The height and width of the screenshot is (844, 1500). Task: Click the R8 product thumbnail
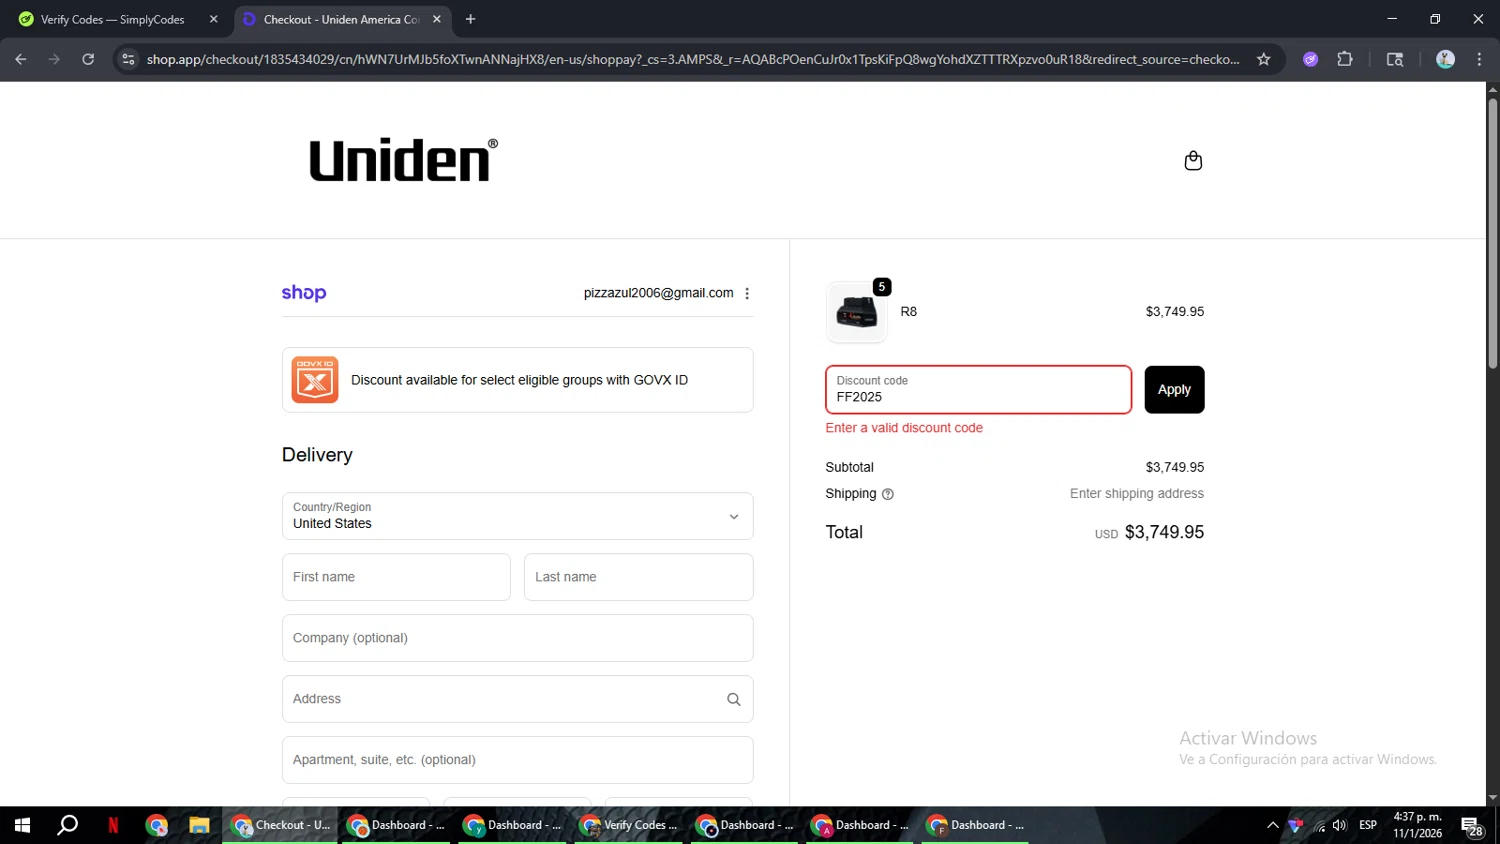pyautogui.click(x=857, y=312)
